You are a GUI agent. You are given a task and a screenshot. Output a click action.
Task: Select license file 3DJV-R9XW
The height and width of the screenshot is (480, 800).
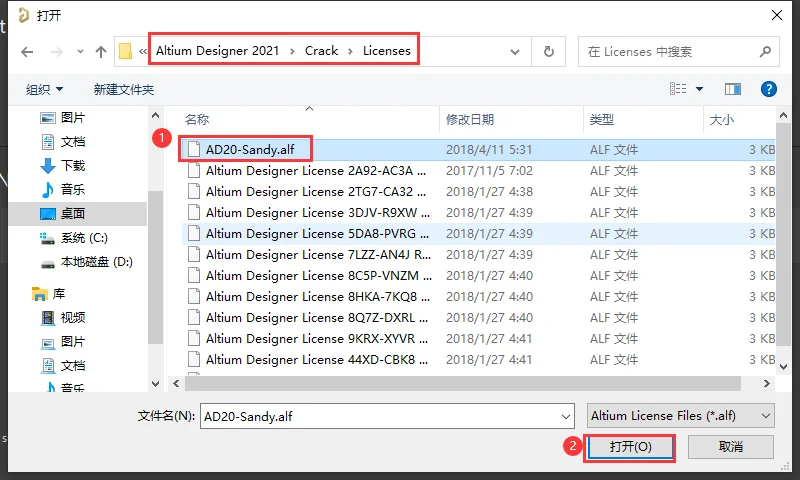[x=478, y=212]
